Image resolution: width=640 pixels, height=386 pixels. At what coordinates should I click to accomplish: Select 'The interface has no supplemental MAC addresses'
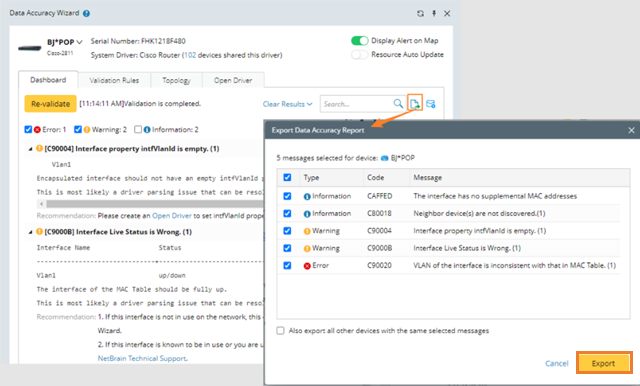pos(495,196)
